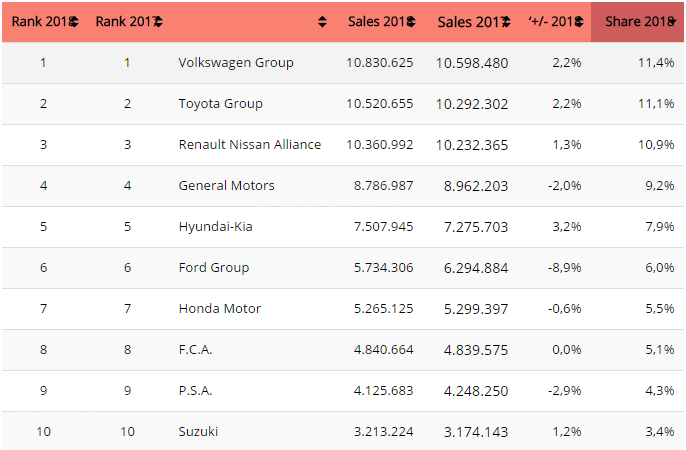Sort table by Rank 2017 column
Viewport: 686px width, 450px height.
(129, 21)
